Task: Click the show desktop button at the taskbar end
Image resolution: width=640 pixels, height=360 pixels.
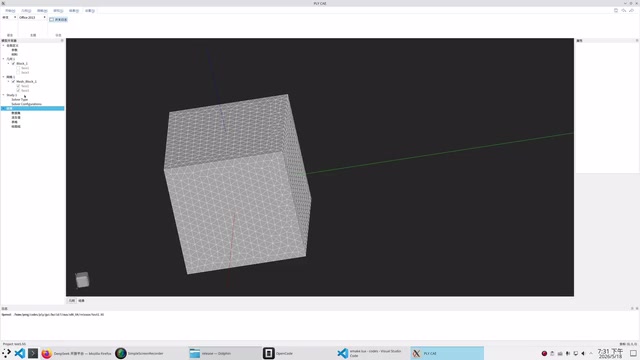Action: point(633,353)
